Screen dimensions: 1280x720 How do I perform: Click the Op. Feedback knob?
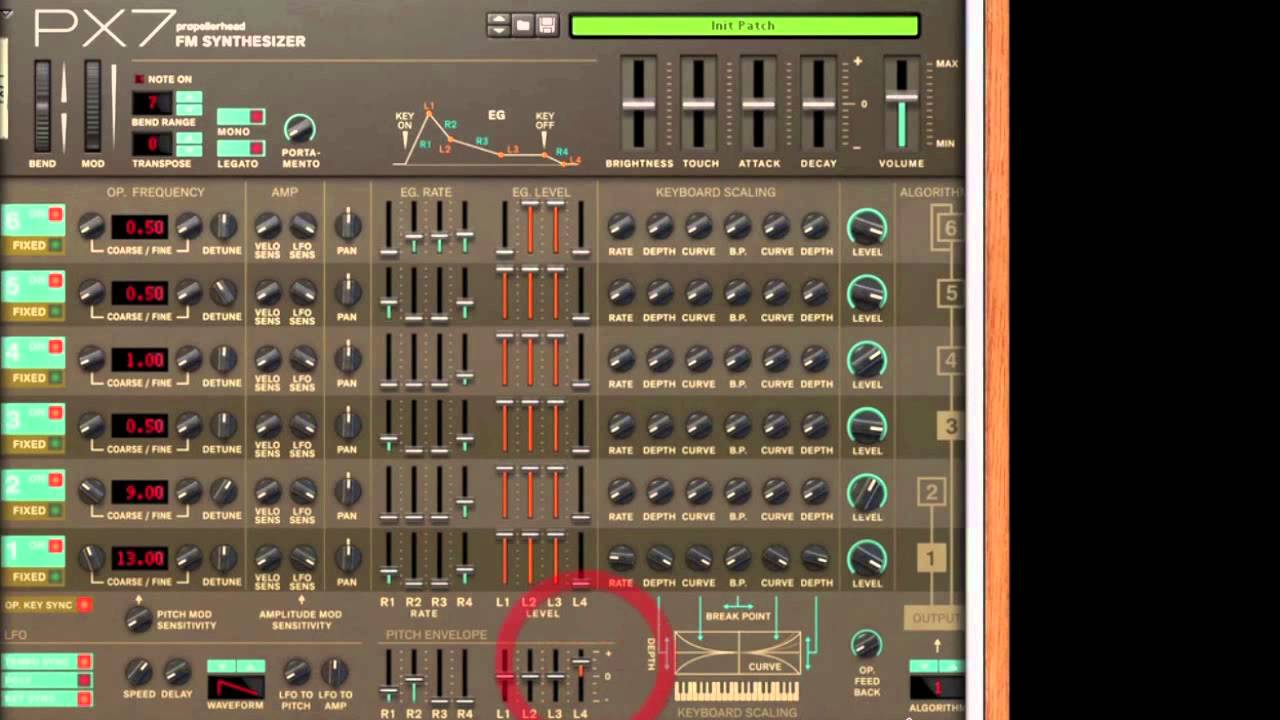(866, 644)
